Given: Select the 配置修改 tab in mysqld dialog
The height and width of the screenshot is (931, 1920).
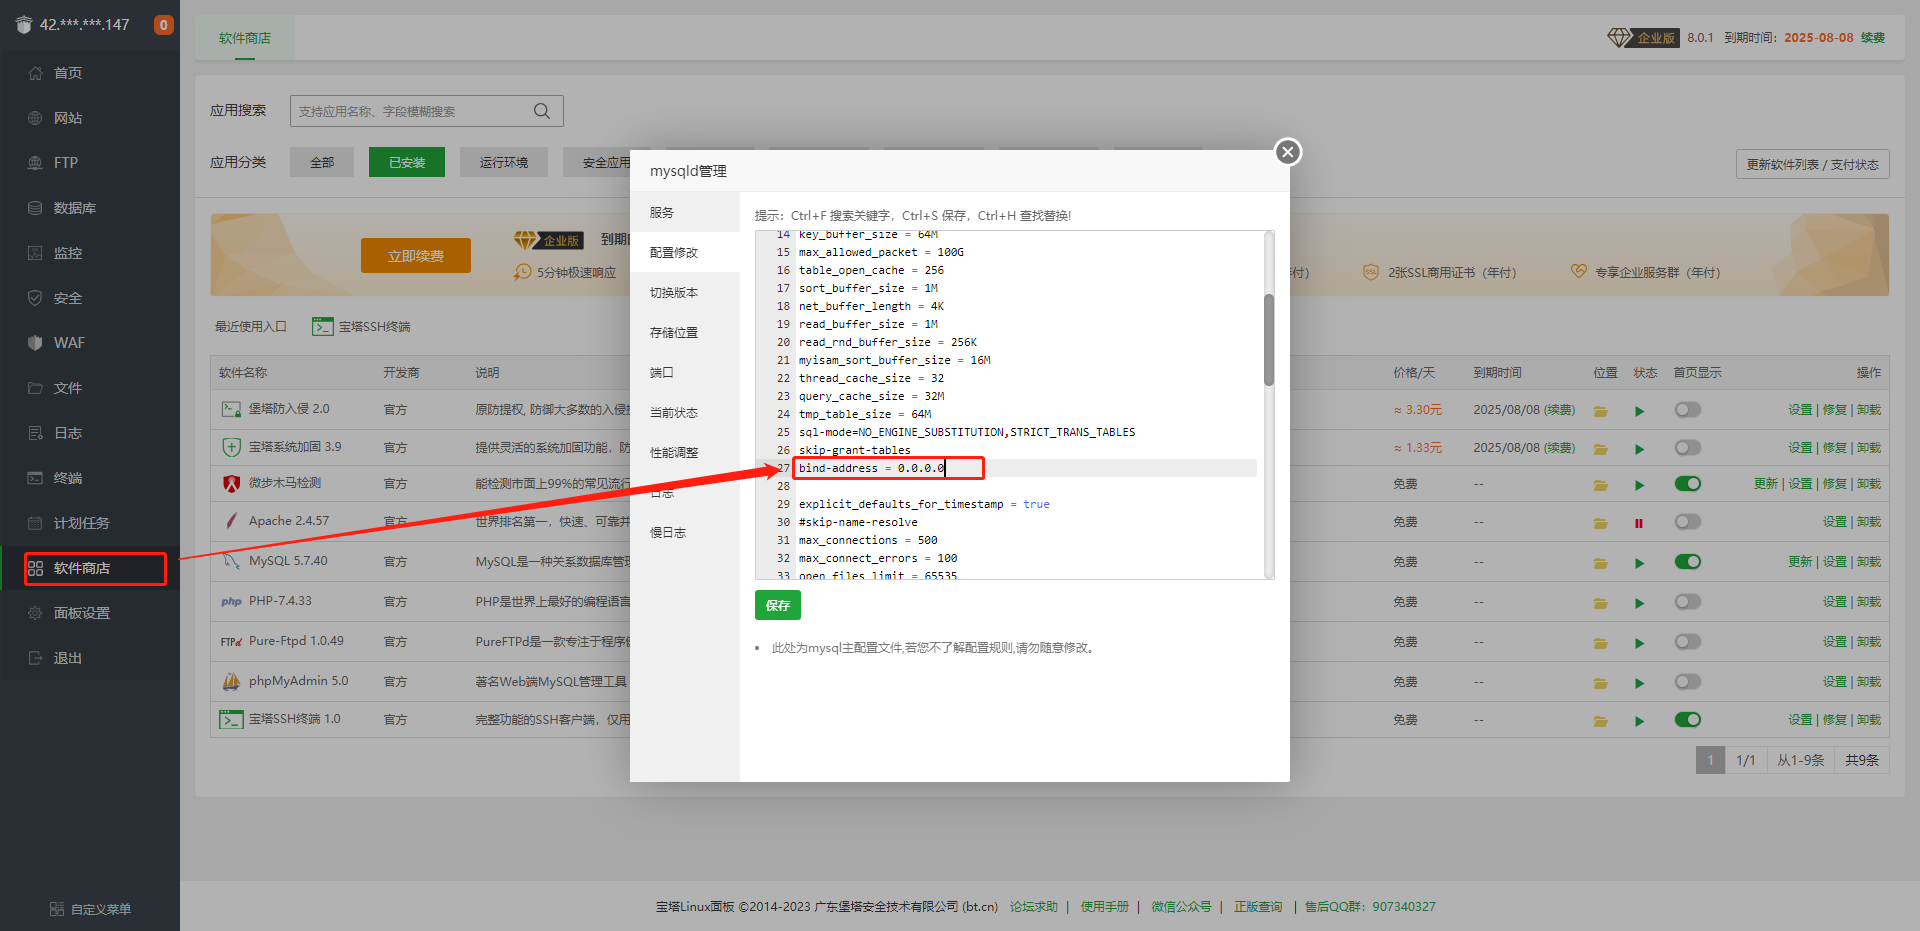Looking at the screenshot, I should (x=685, y=252).
